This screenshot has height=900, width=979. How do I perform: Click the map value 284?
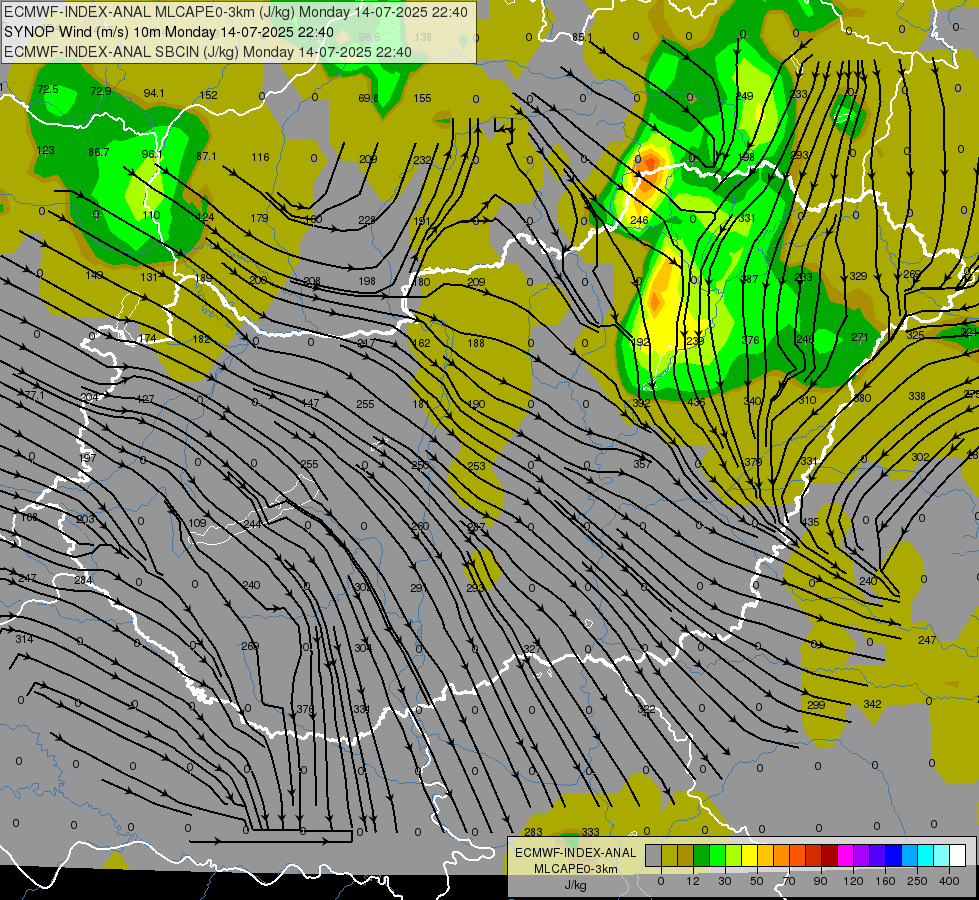click(83, 580)
